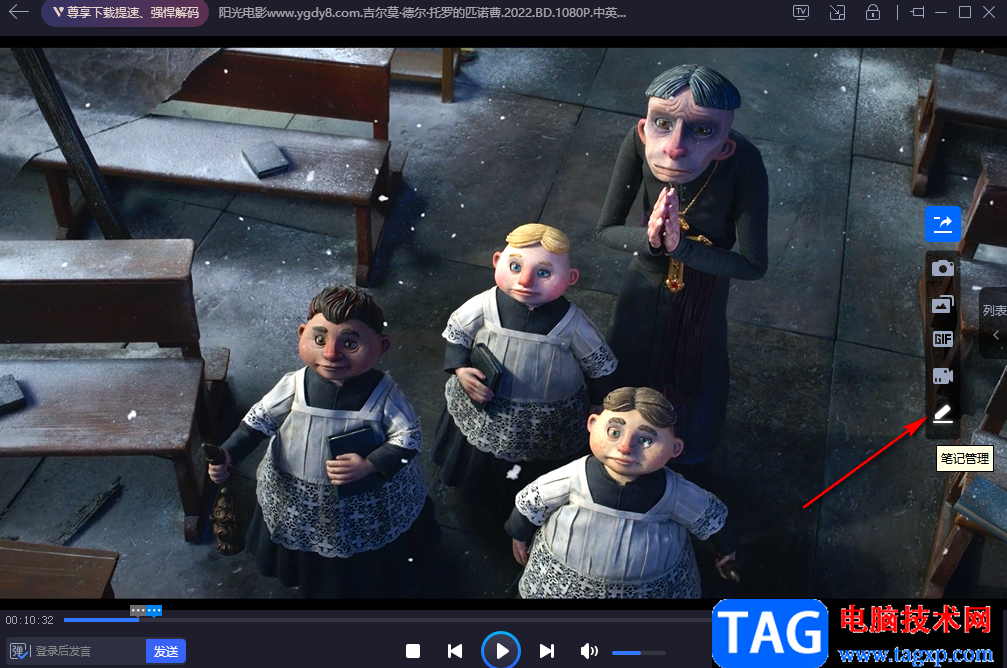Click the 发送 send button

coord(166,651)
